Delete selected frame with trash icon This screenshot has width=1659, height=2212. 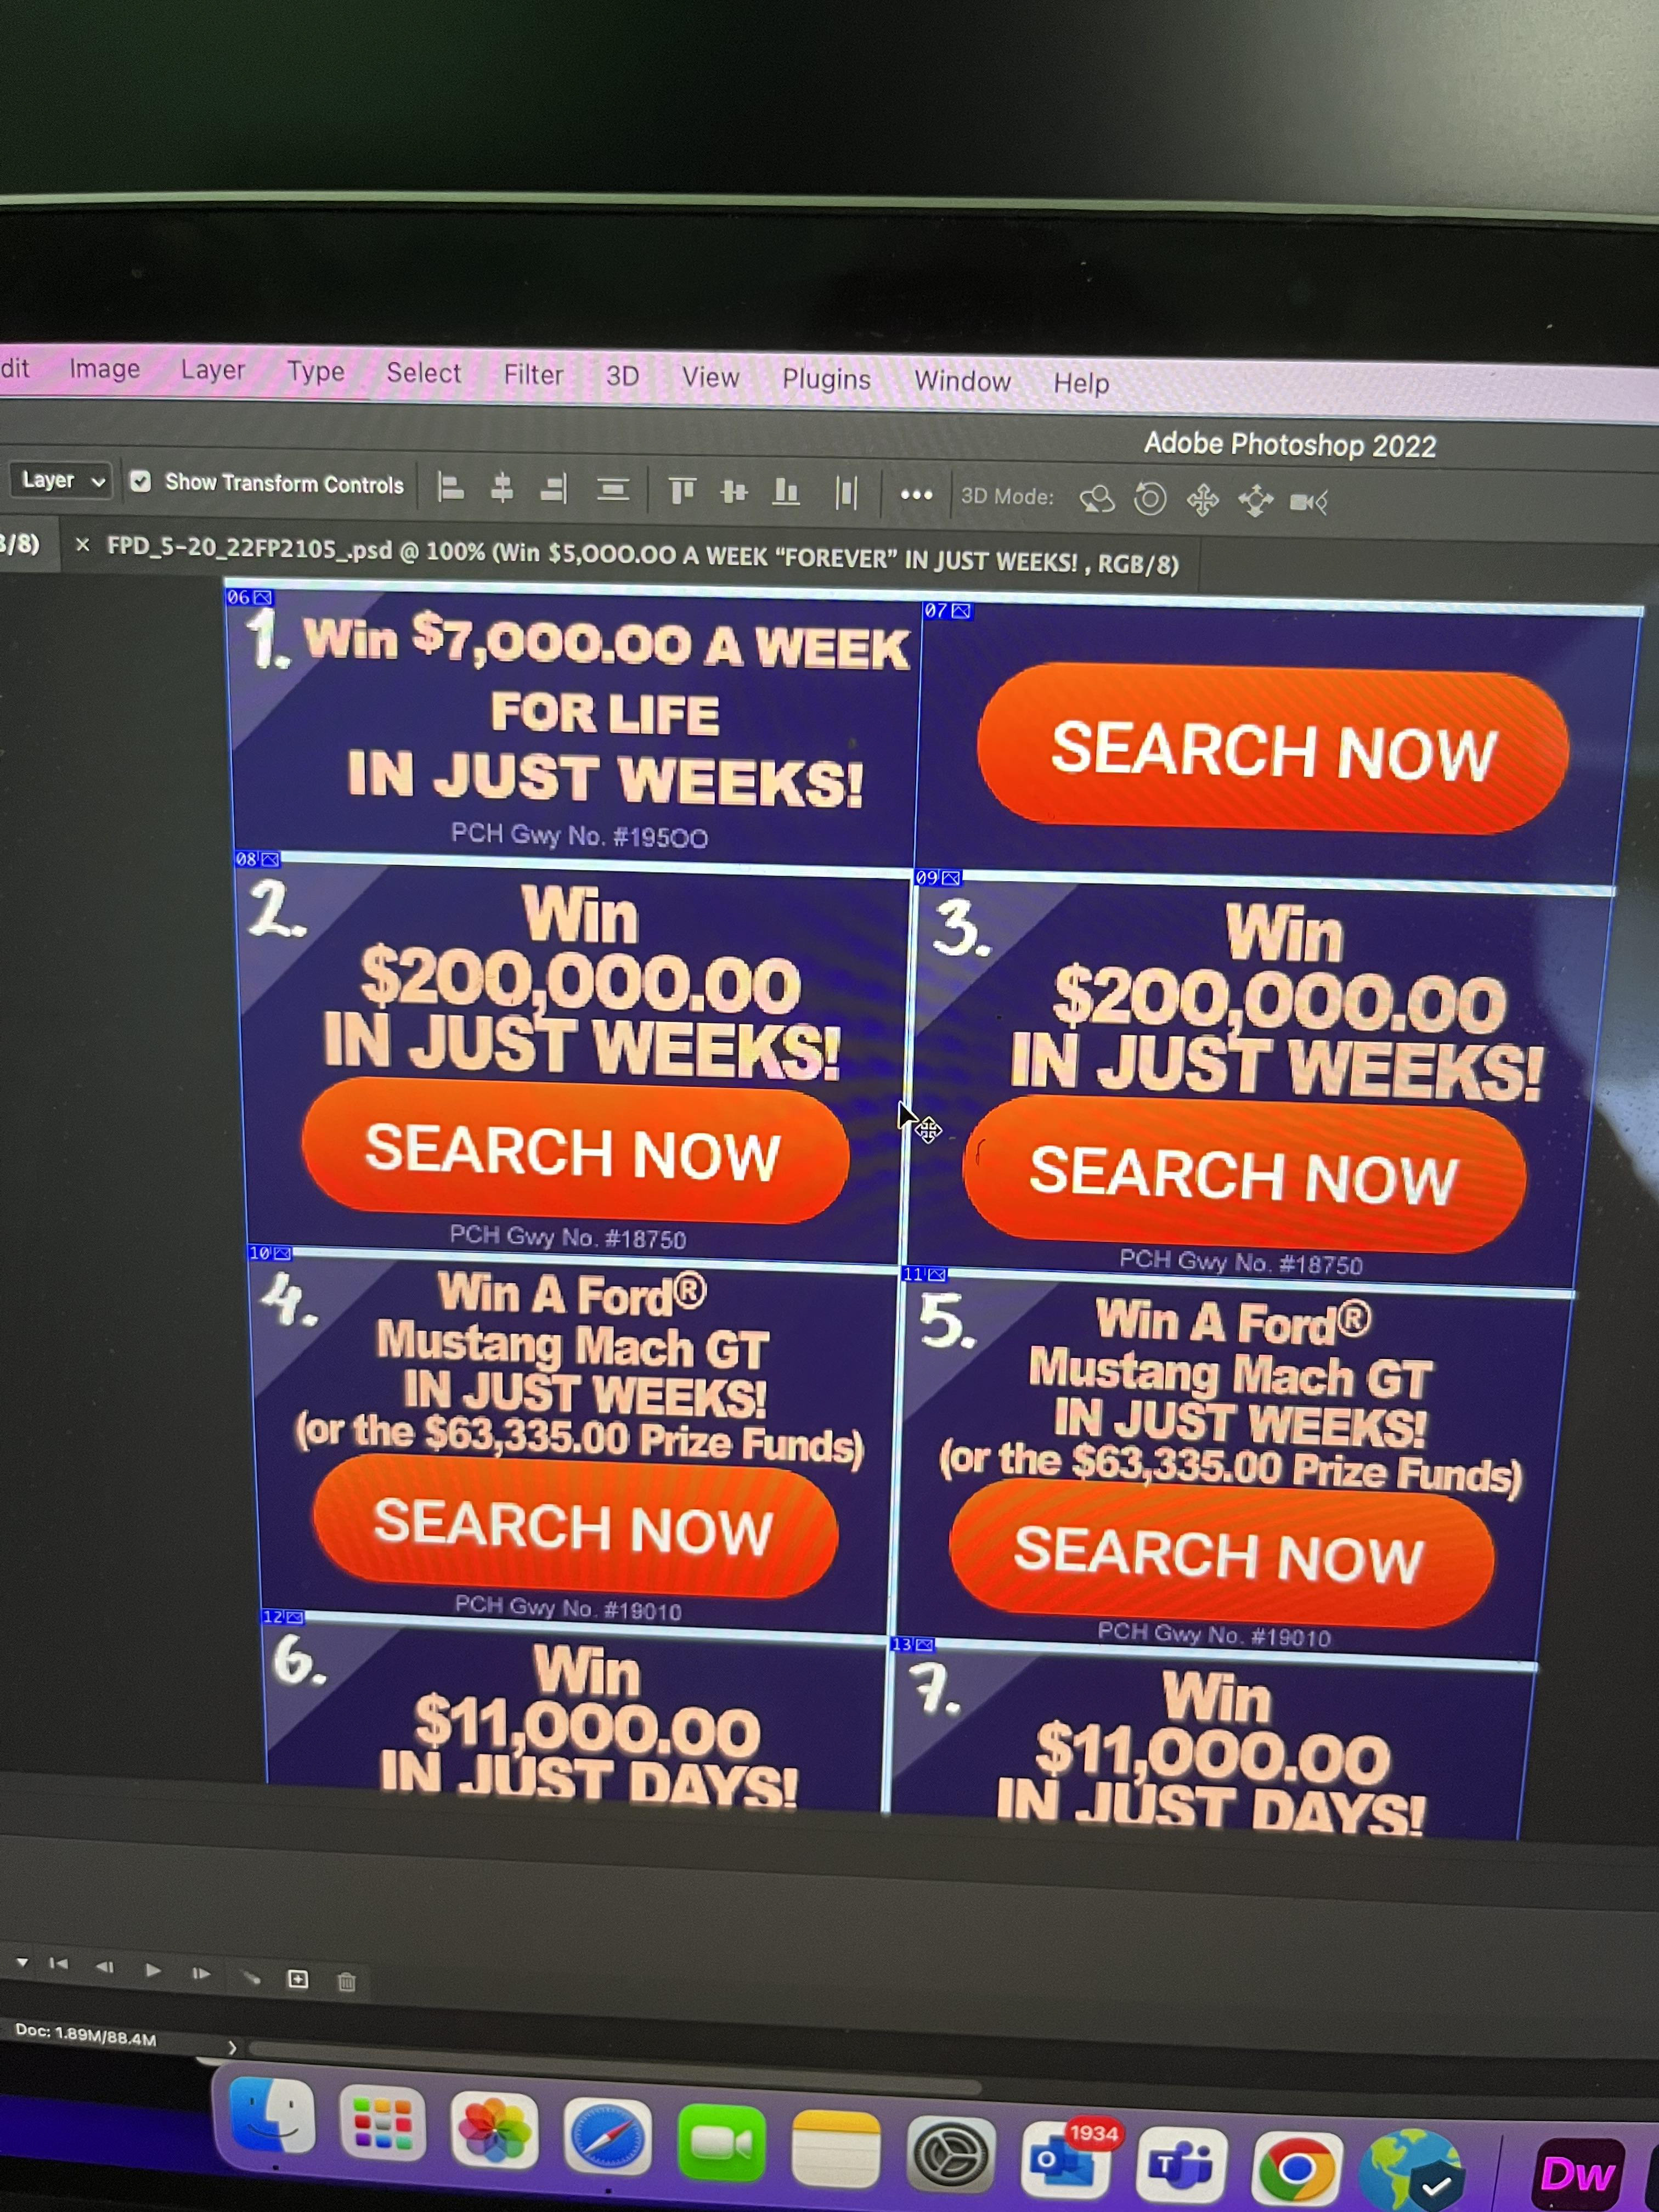pyautogui.click(x=346, y=1982)
